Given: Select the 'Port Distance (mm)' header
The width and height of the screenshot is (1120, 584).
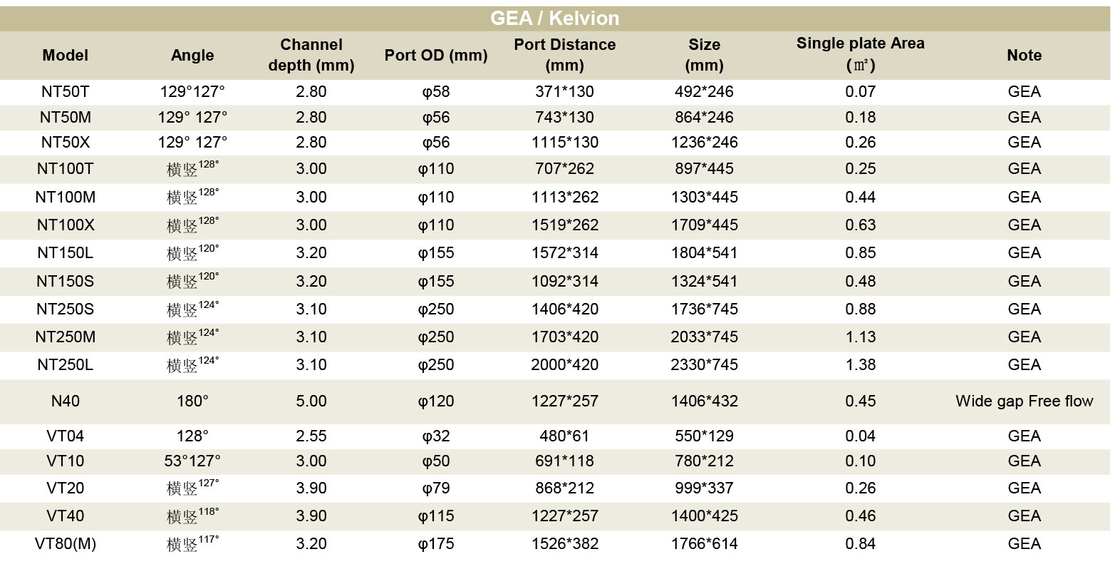Looking at the screenshot, I should (564, 55).
